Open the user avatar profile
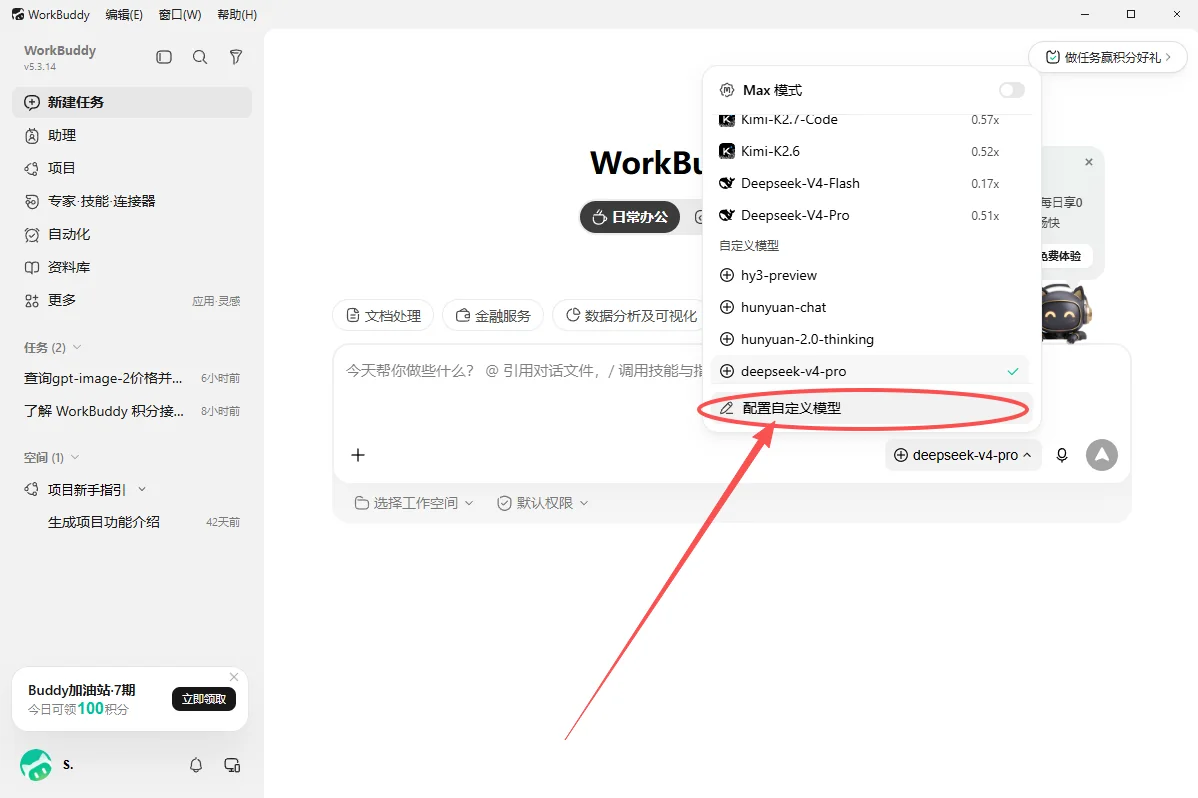 coord(36,765)
